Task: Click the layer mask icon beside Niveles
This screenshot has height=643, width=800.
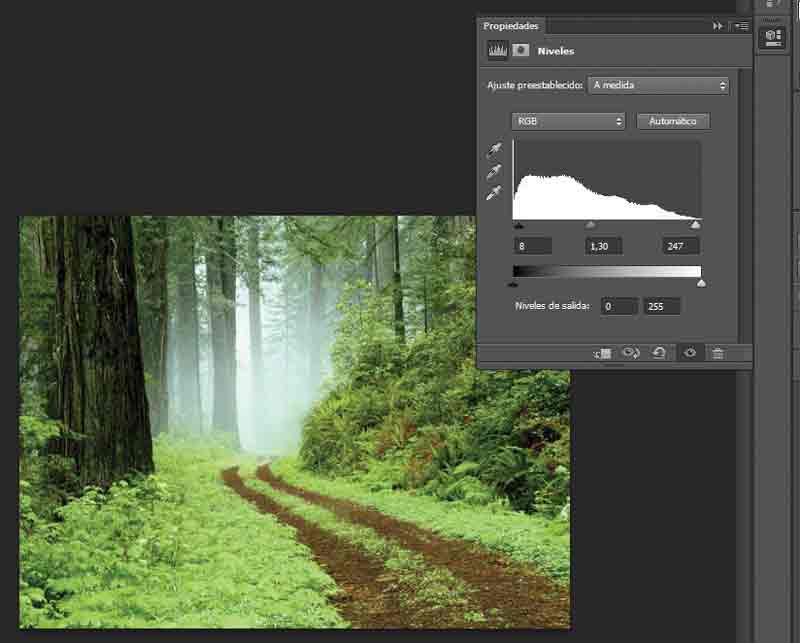Action: point(521,50)
